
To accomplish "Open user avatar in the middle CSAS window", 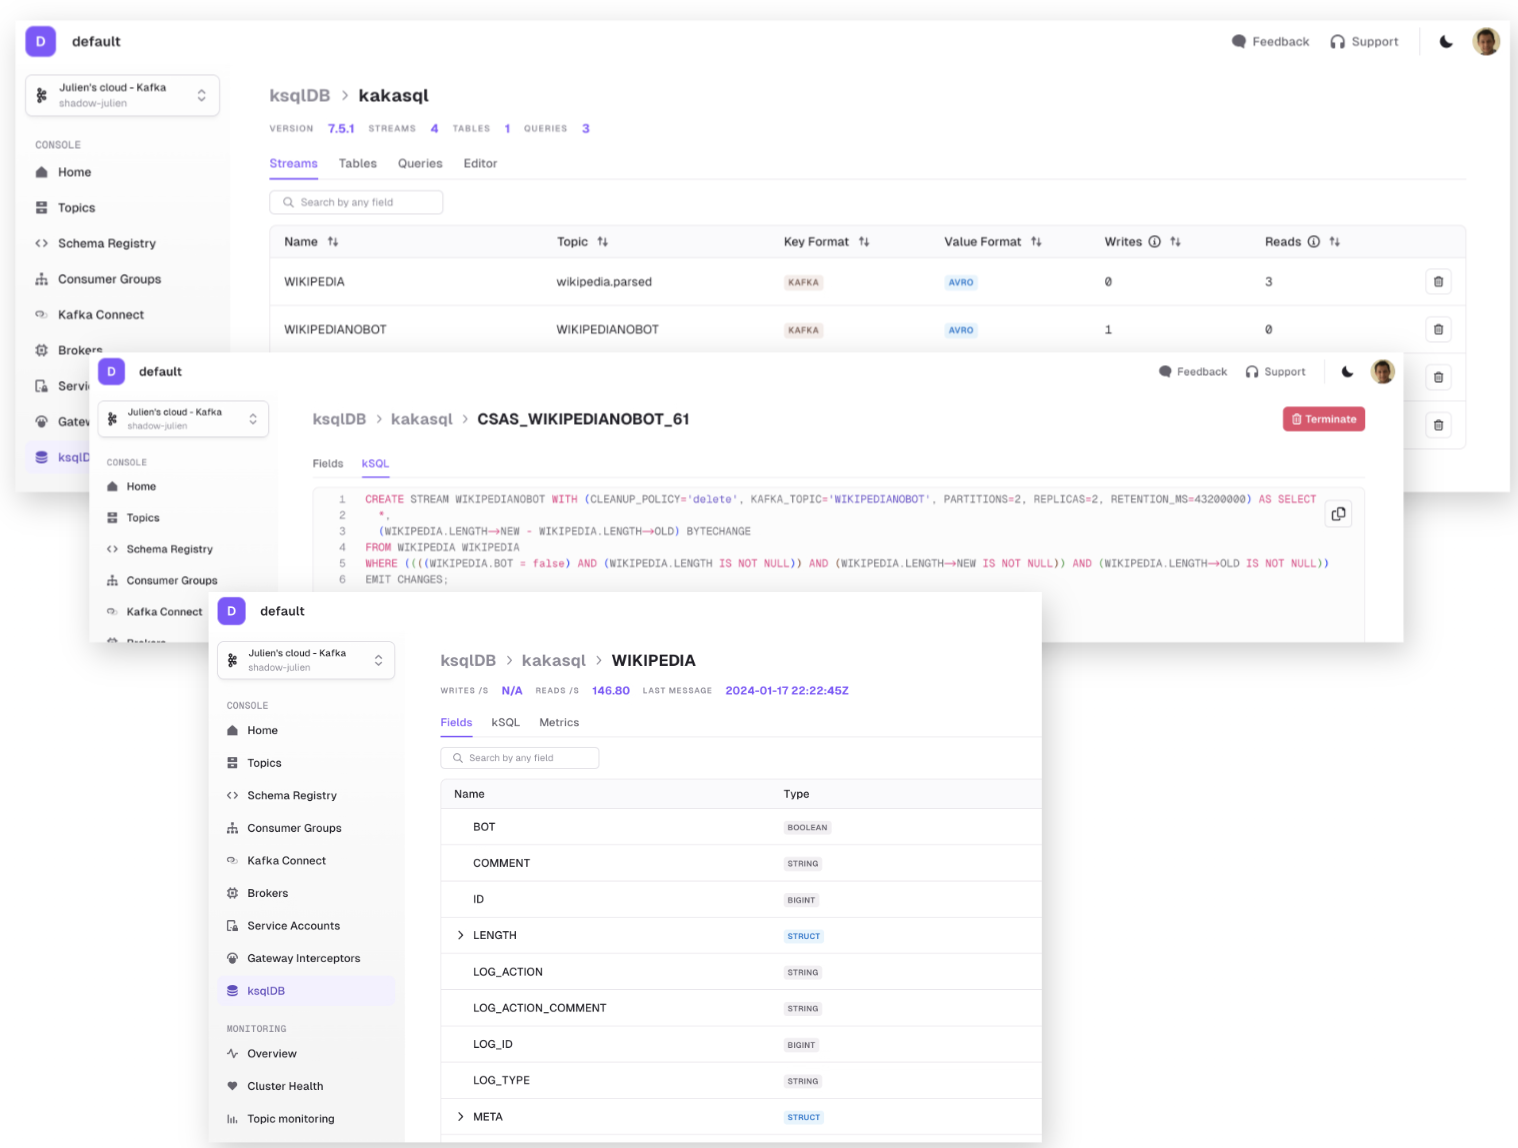I will coord(1383,372).
